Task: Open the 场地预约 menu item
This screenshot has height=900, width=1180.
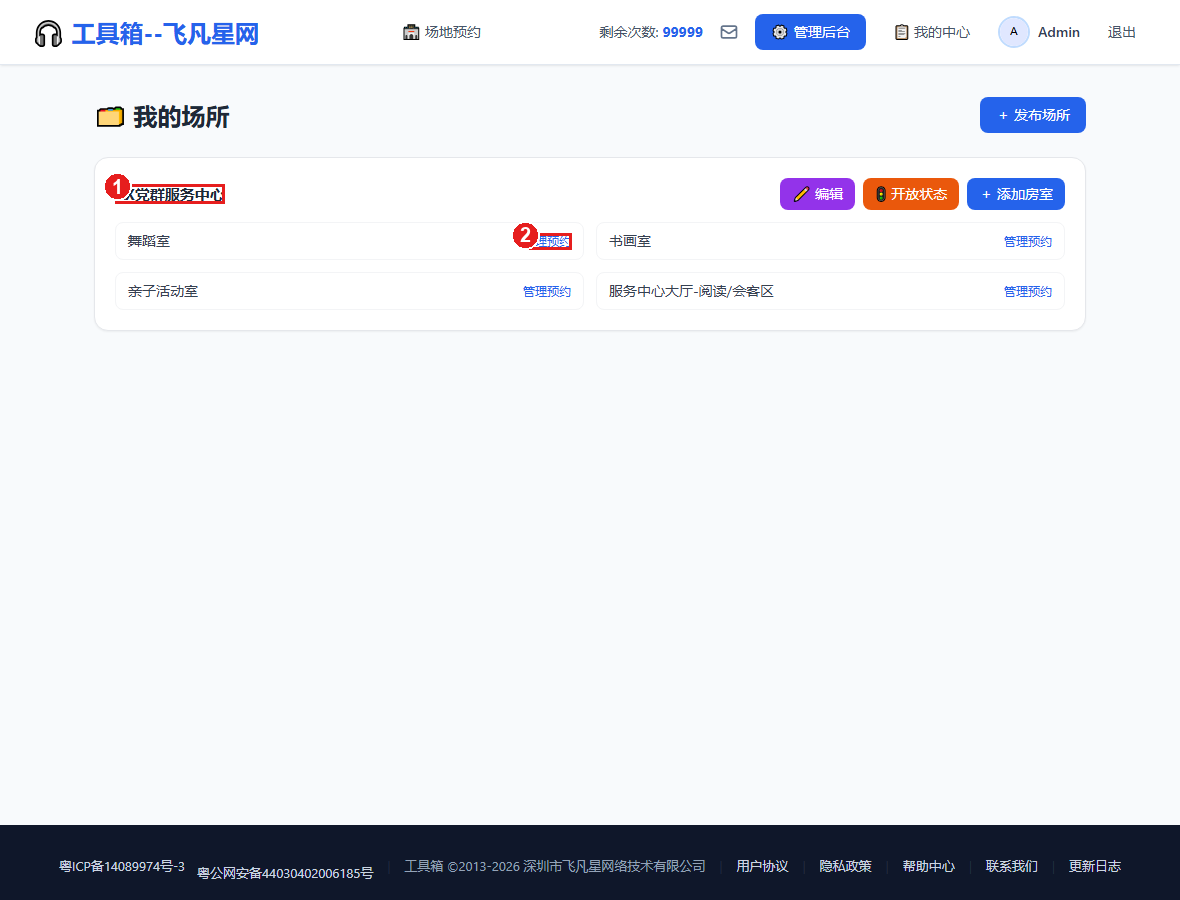Action: point(442,32)
